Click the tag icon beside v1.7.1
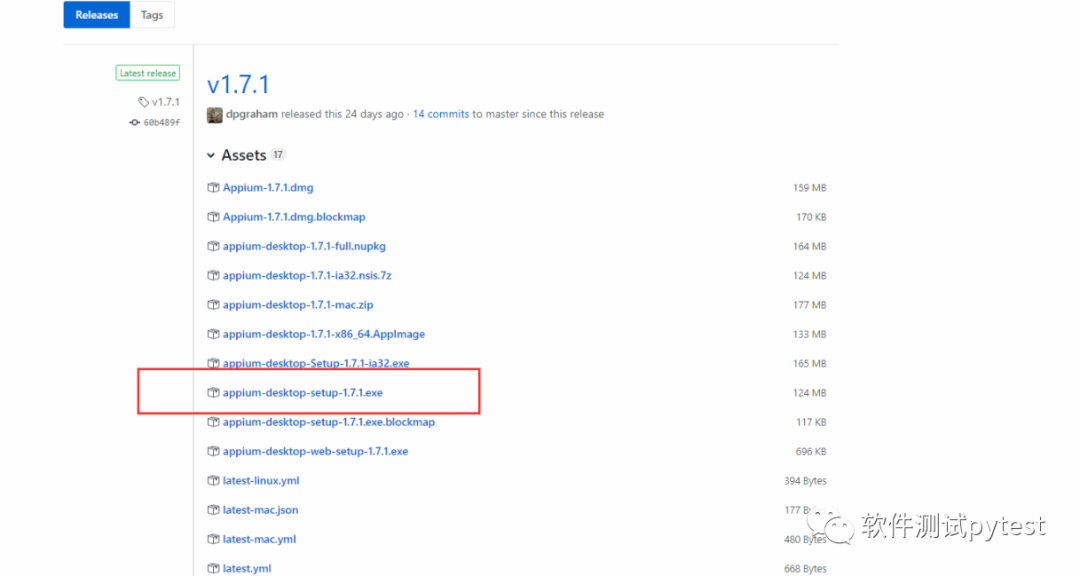 (143, 102)
